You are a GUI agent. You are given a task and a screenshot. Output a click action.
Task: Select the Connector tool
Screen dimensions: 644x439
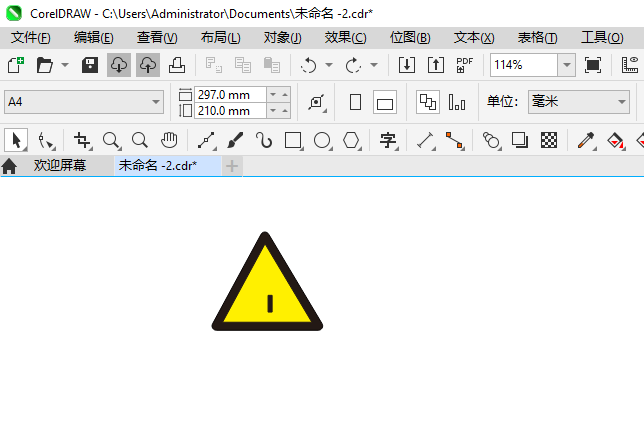[x=455, y=140]
